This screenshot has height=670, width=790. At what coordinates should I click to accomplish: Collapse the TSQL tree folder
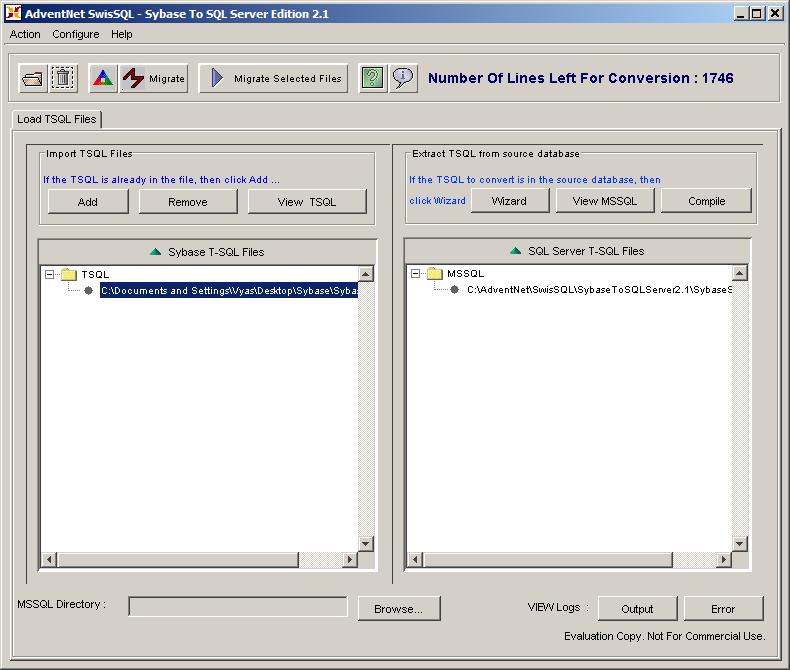(49, 275)
